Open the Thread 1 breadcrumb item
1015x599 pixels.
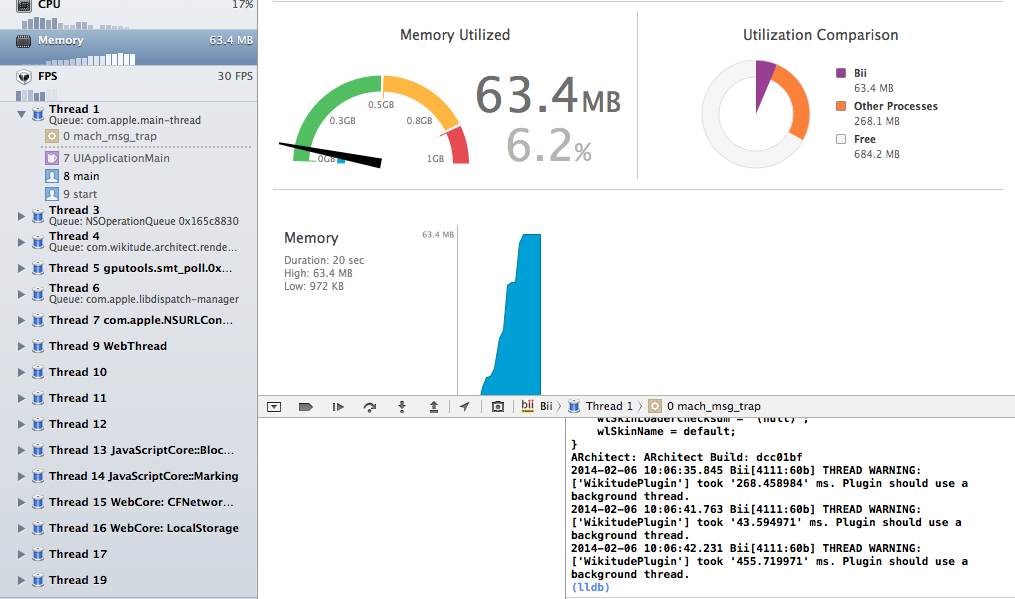(x=601, y=406)
